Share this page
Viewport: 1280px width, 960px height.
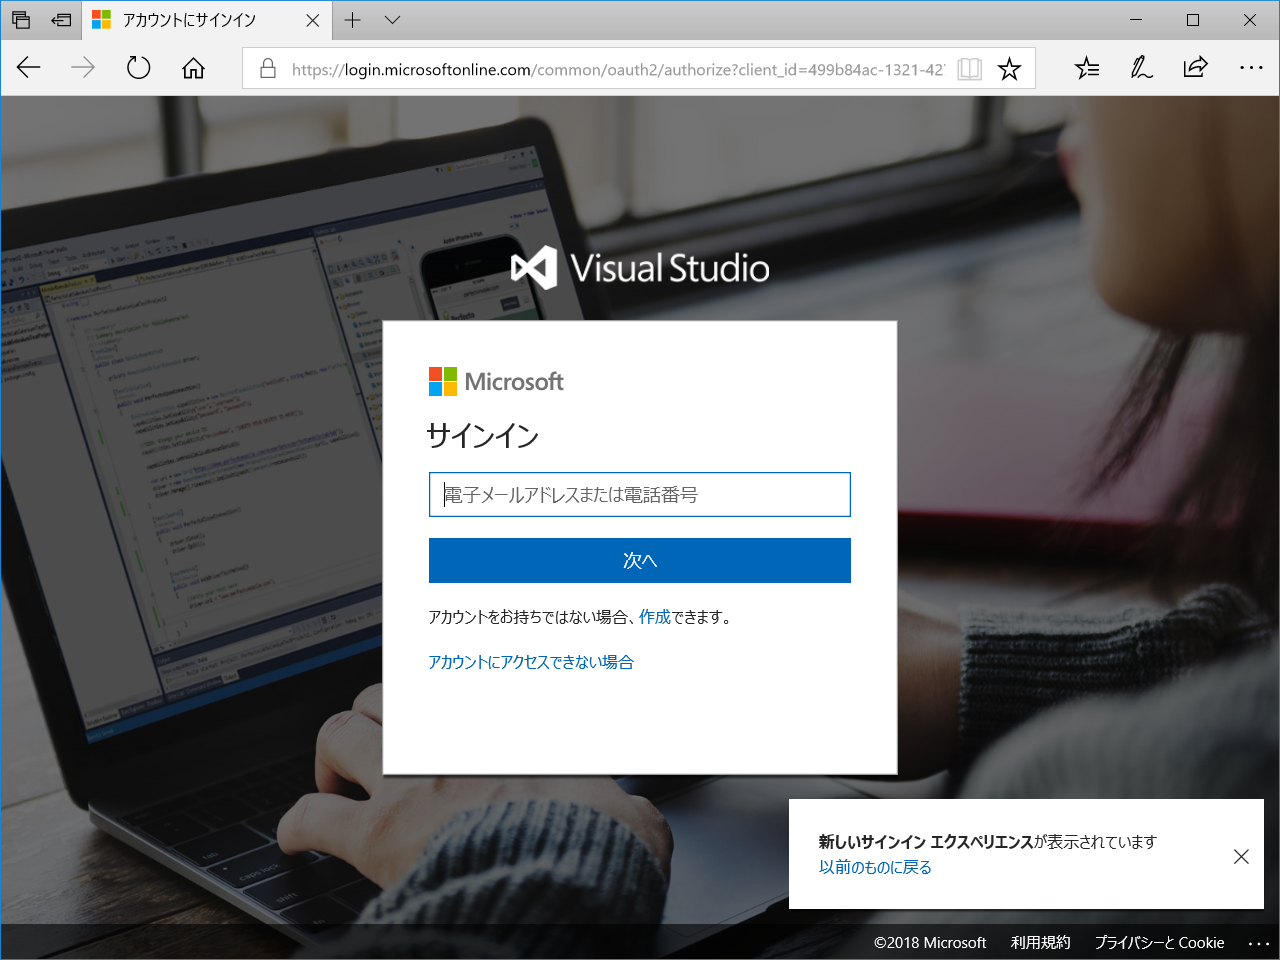coord(1195,68)
